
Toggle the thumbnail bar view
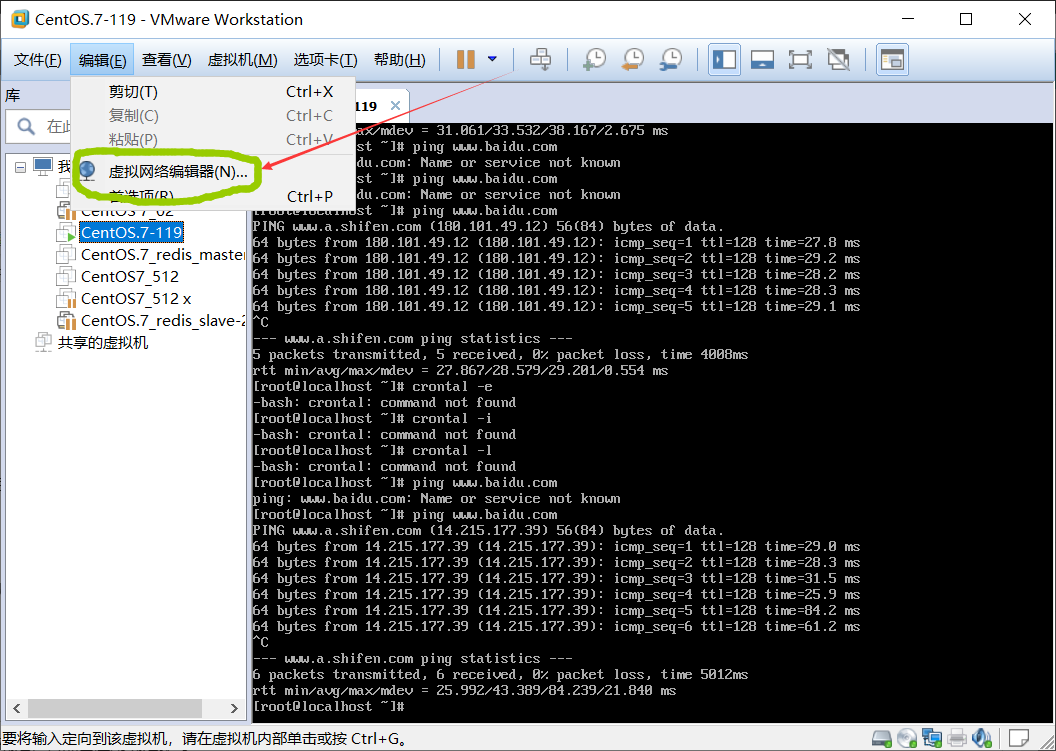pyautogui.click(x=762, y=60)
